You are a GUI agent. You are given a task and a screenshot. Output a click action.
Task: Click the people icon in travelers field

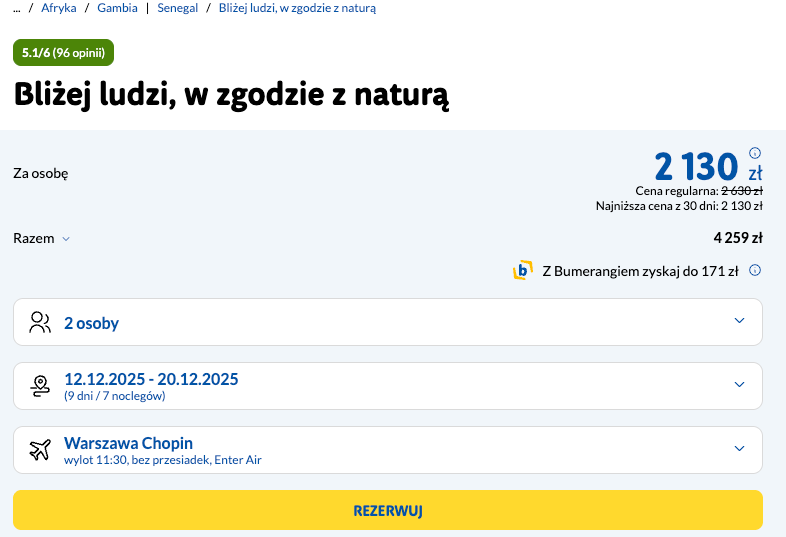click(x=40, y=322)
